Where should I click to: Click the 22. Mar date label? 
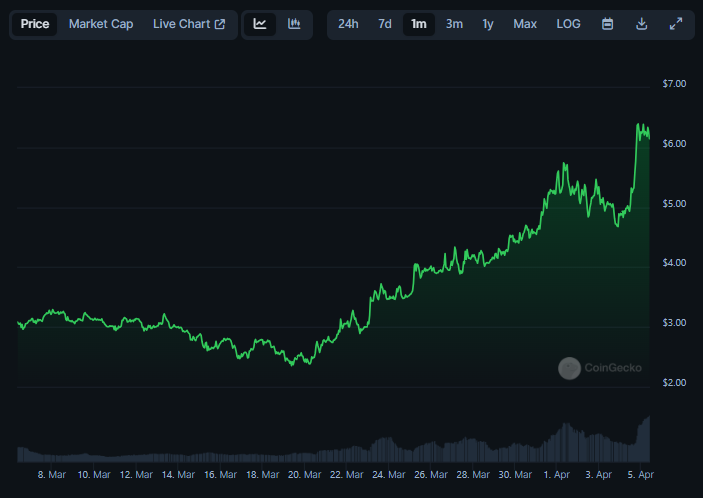[347, 475]
